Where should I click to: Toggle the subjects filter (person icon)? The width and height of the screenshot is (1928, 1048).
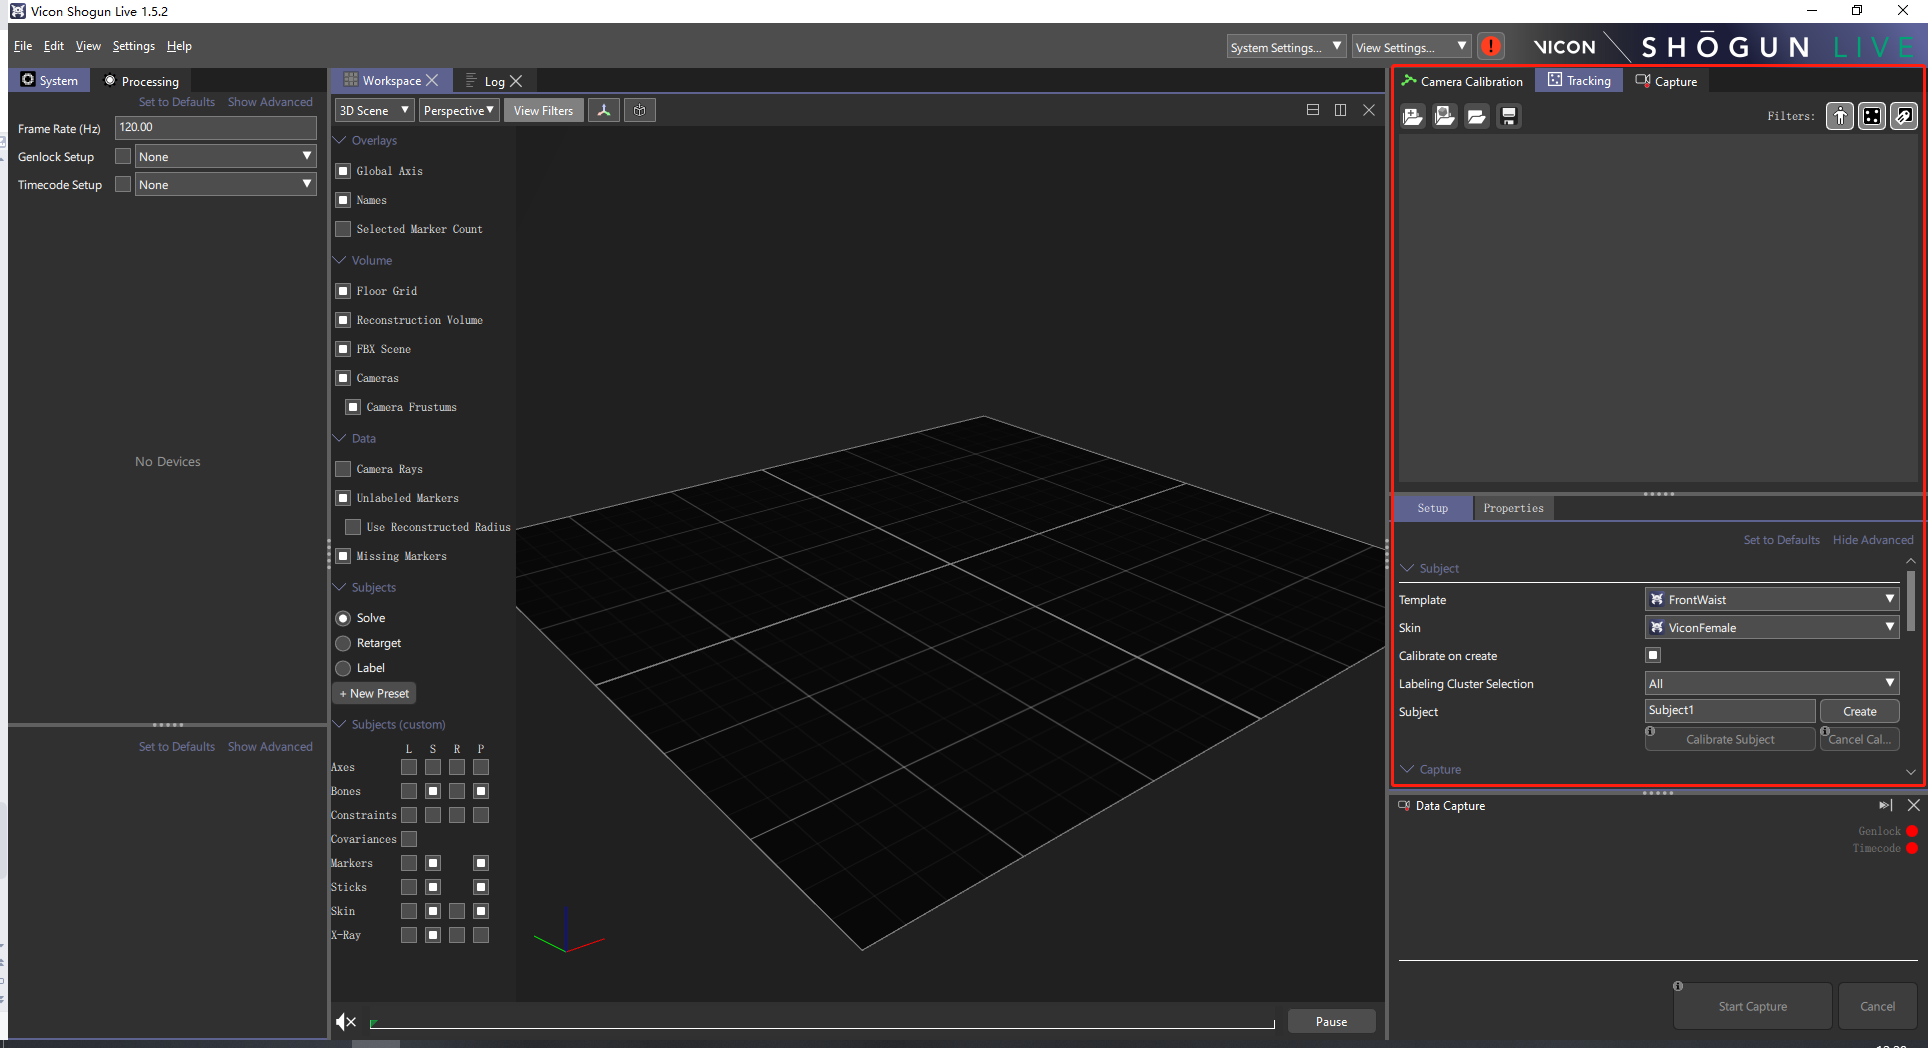click(1839, 117)
